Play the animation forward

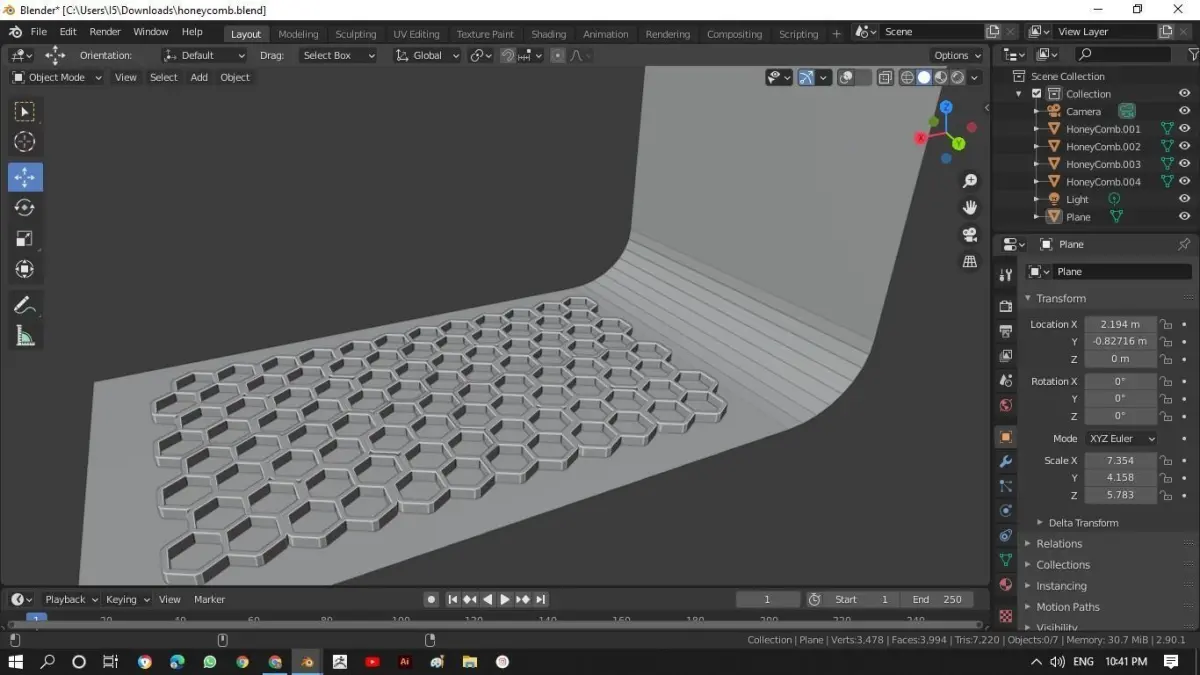(505, 599)
